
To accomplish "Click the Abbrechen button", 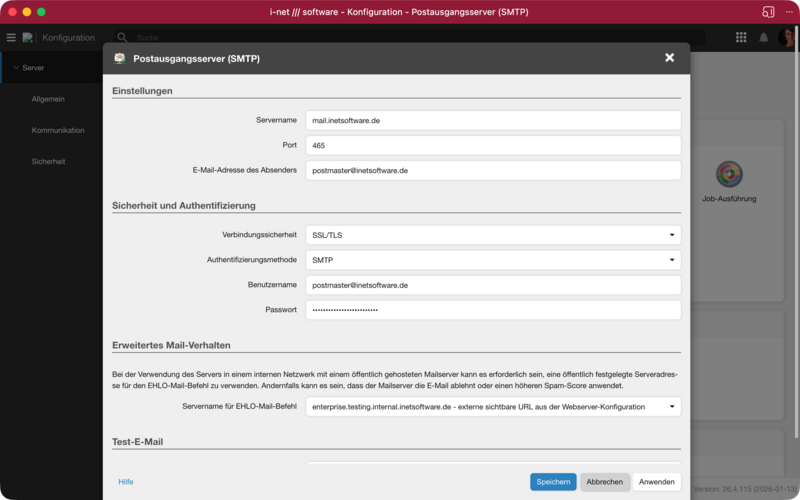I will pyautogui.click(x=604, y=482).
